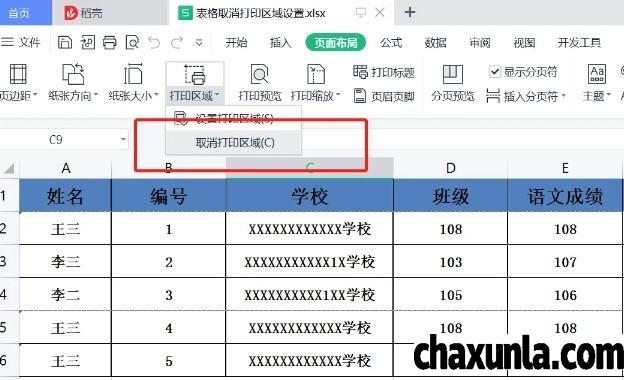Toggle the 显示分页符 checkbox
Screen dimensions: 624x380
(494, 72)
